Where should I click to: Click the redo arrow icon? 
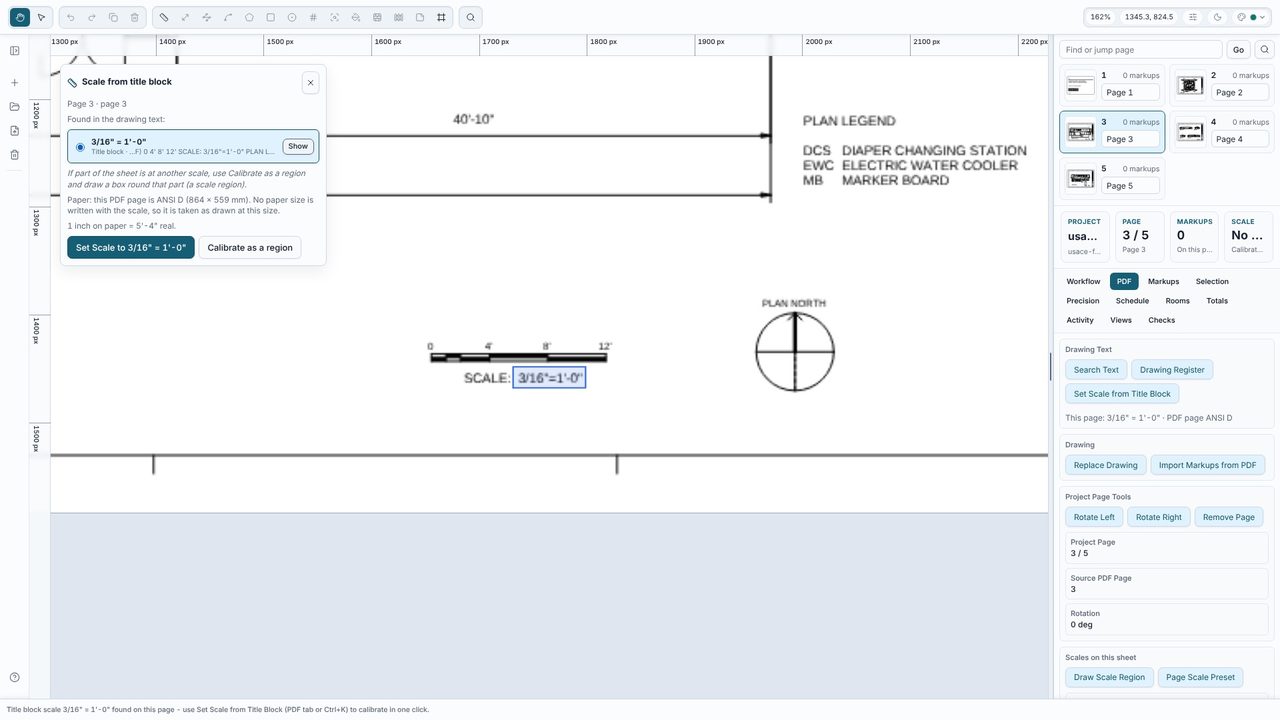[x=92, y=17]
